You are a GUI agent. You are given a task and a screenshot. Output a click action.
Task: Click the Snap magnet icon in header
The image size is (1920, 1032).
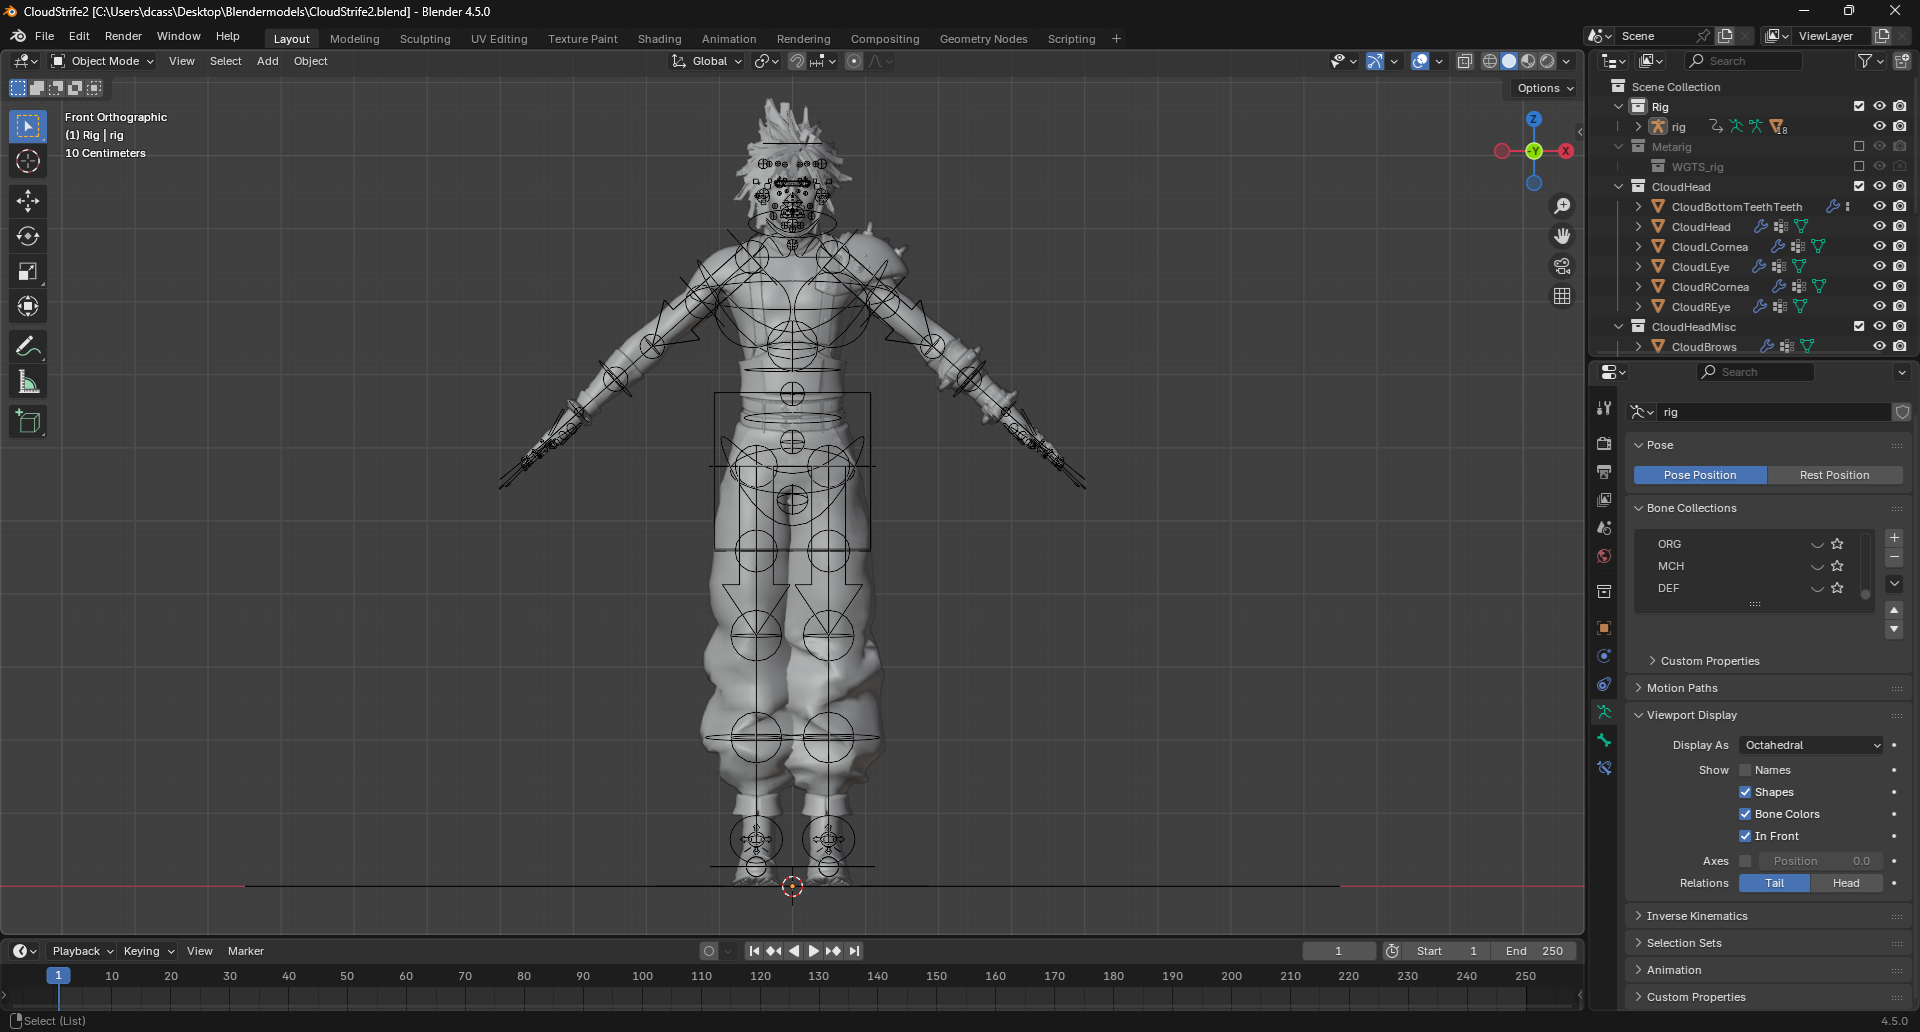point(796,61)
